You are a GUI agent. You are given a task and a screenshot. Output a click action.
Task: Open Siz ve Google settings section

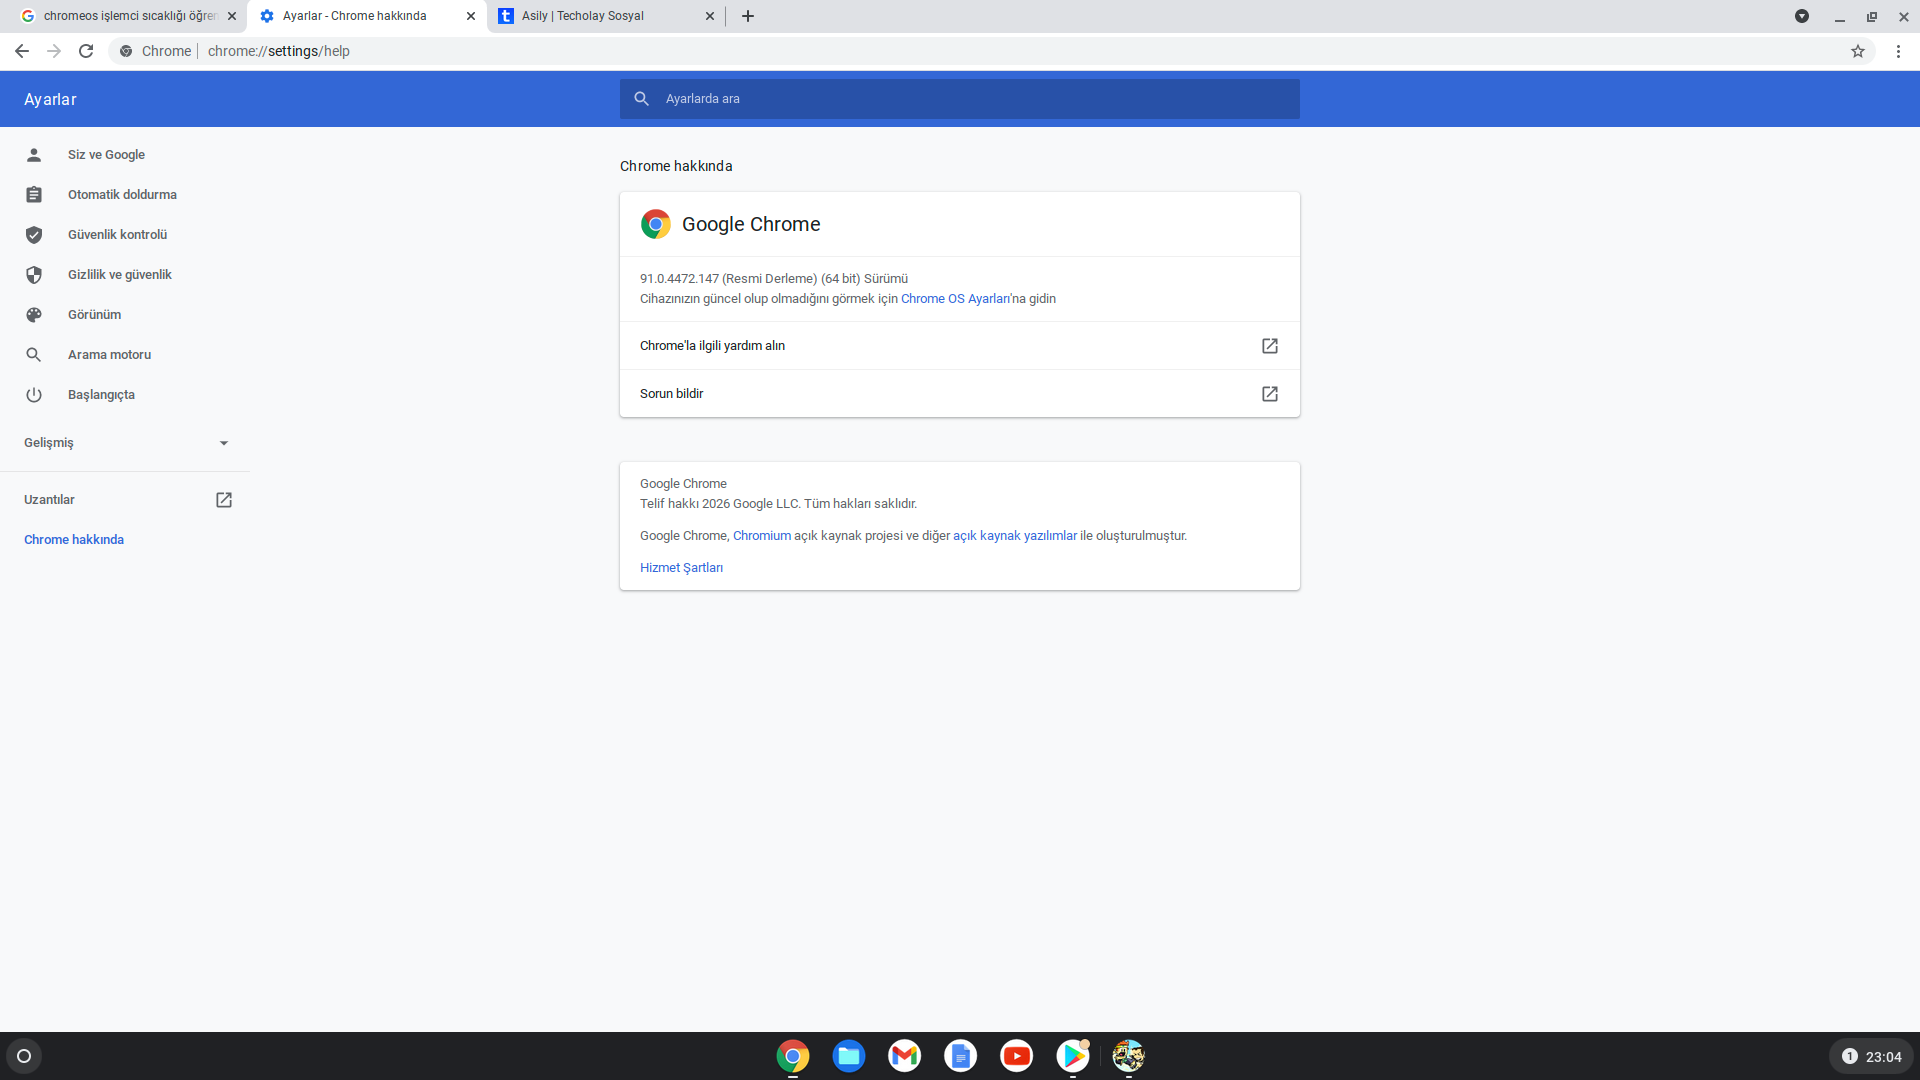125,155
